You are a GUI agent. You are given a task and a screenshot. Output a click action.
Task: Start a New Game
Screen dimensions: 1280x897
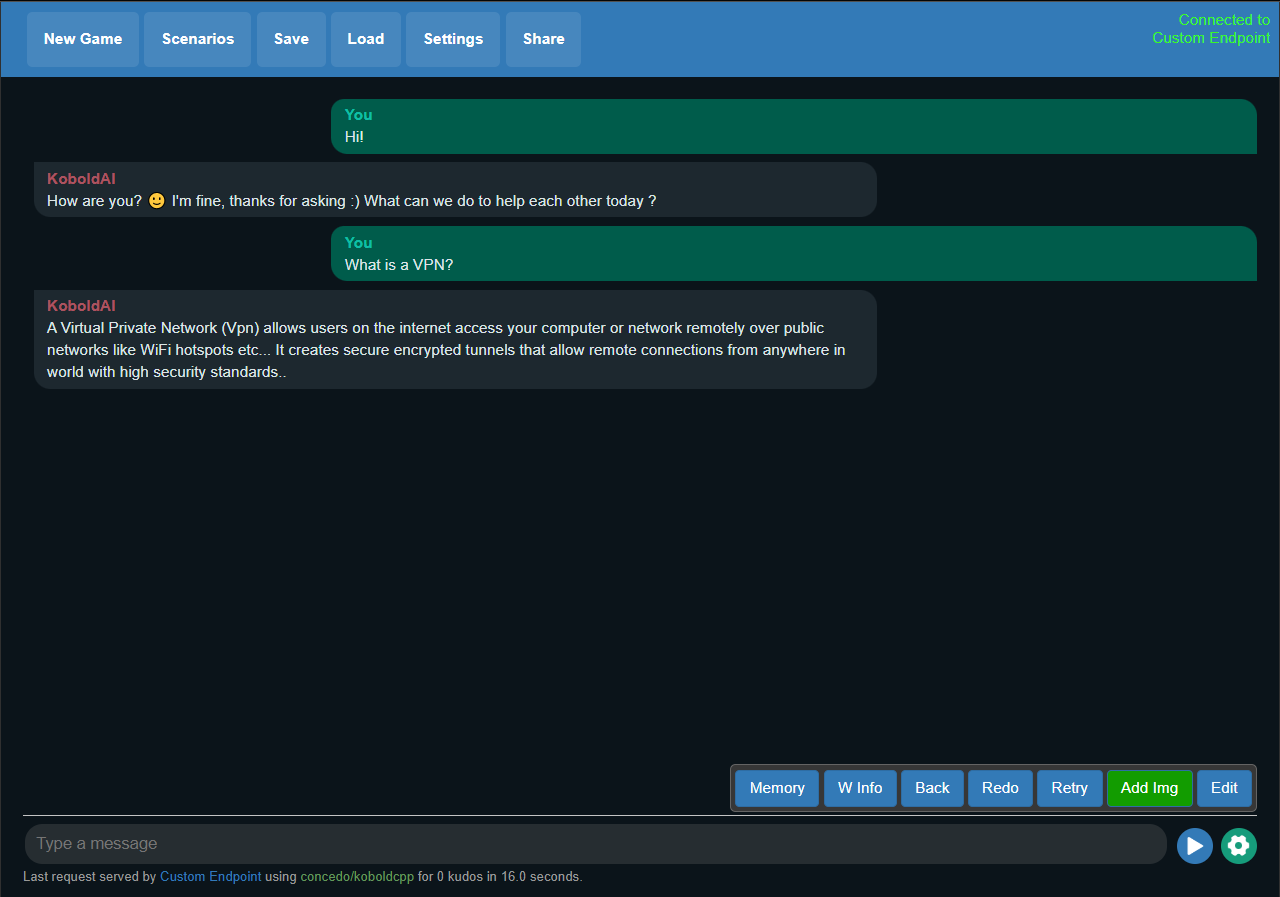[83, 39]
